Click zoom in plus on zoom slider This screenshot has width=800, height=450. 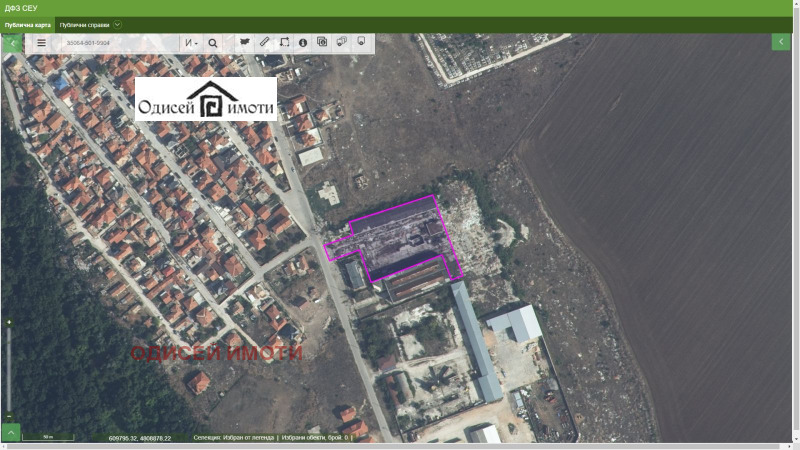tap(9, 323)
